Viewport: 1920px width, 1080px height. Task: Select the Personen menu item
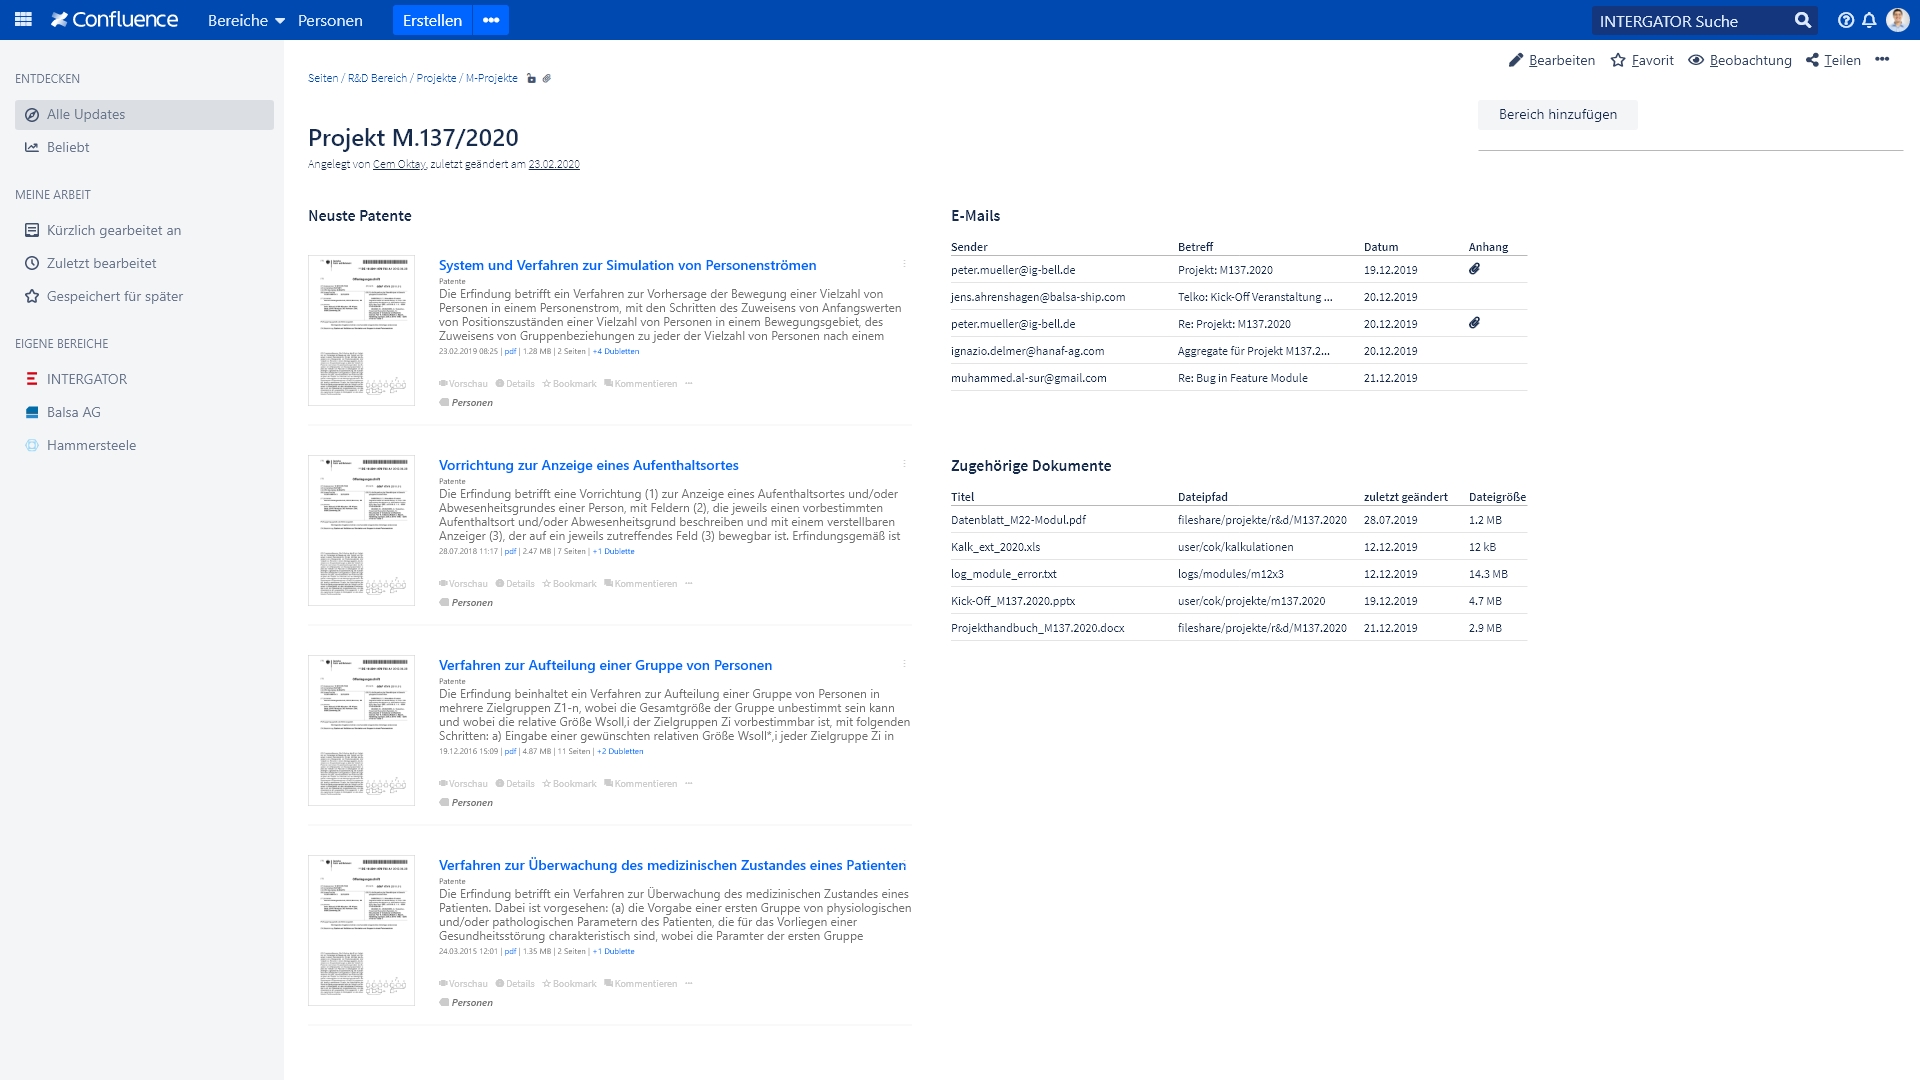[x=328, y=20]
